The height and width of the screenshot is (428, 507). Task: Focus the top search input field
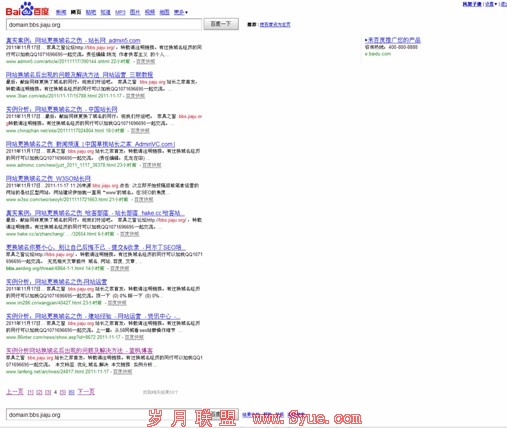[104, 25]
